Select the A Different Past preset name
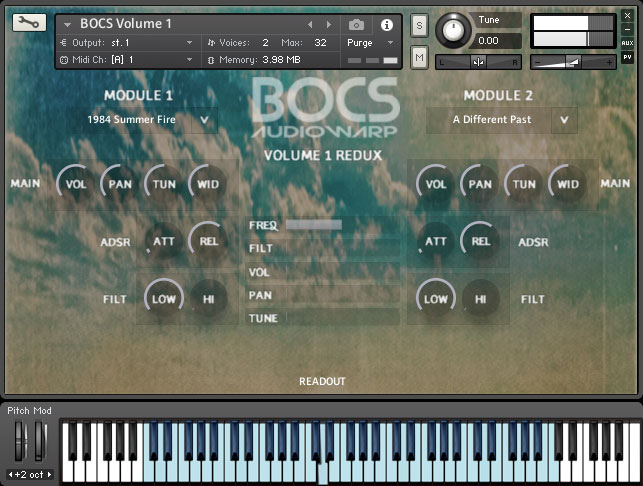The image size is (643, 486). click(x=492, y=120)
